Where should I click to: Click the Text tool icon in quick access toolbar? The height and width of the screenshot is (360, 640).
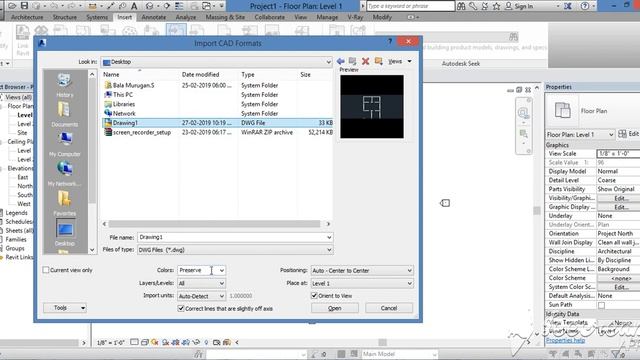pos(134,6)
